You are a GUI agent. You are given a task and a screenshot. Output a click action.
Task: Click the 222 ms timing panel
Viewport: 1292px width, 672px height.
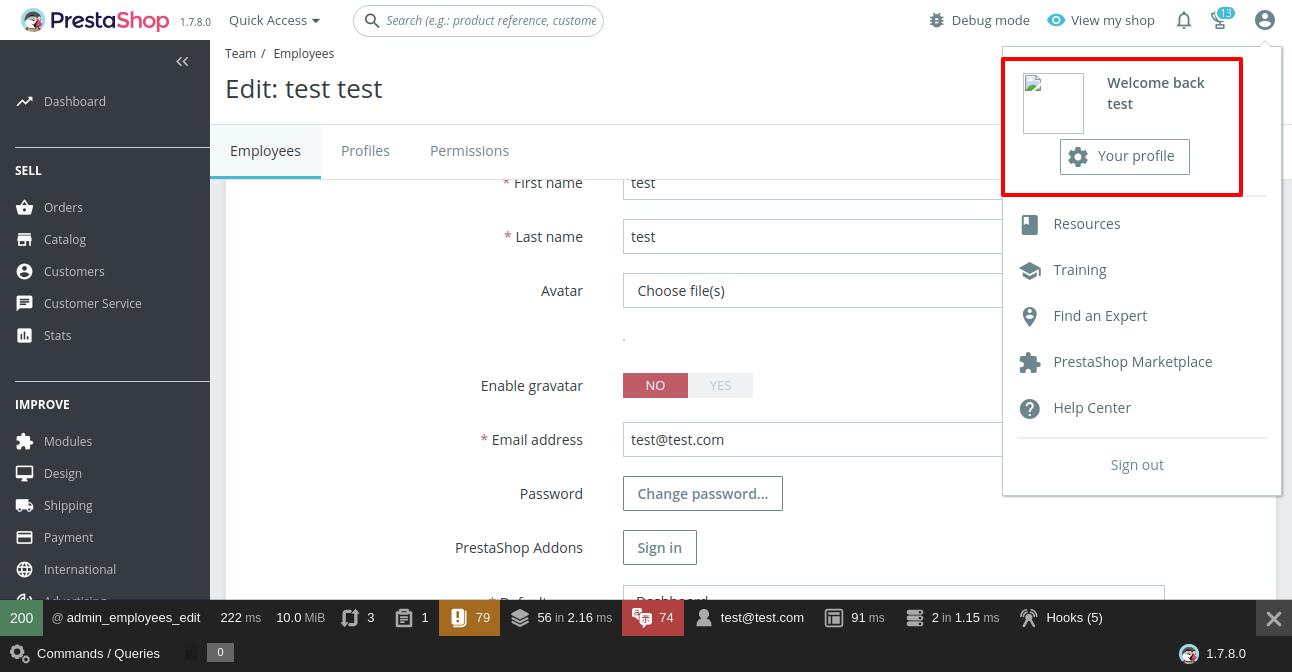tap(240, 618)
